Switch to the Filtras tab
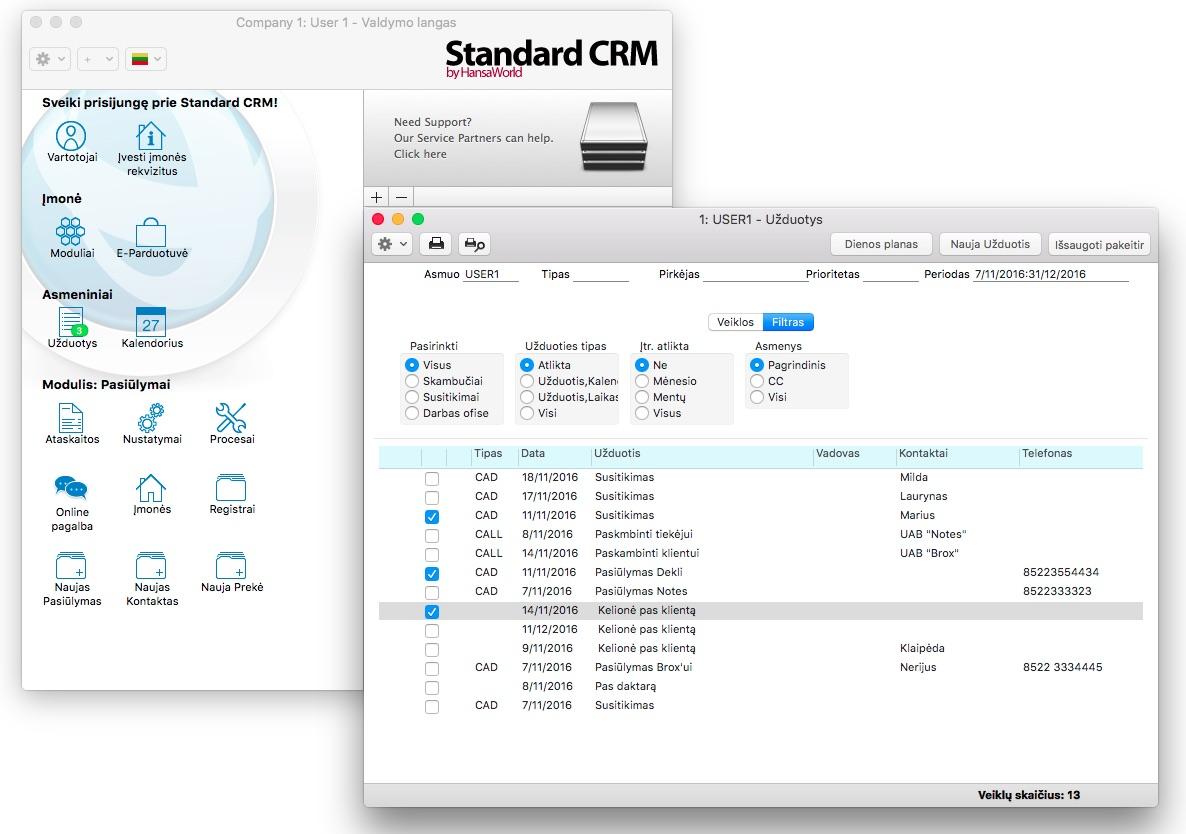1186x834 pixels. pos(788,322)
